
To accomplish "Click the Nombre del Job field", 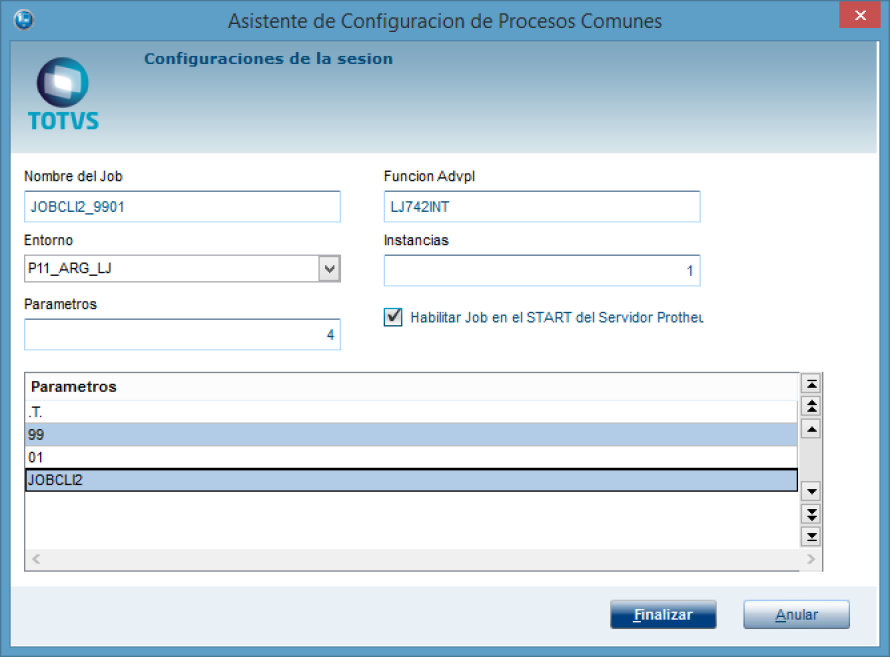I will click(x=182, y=207).
